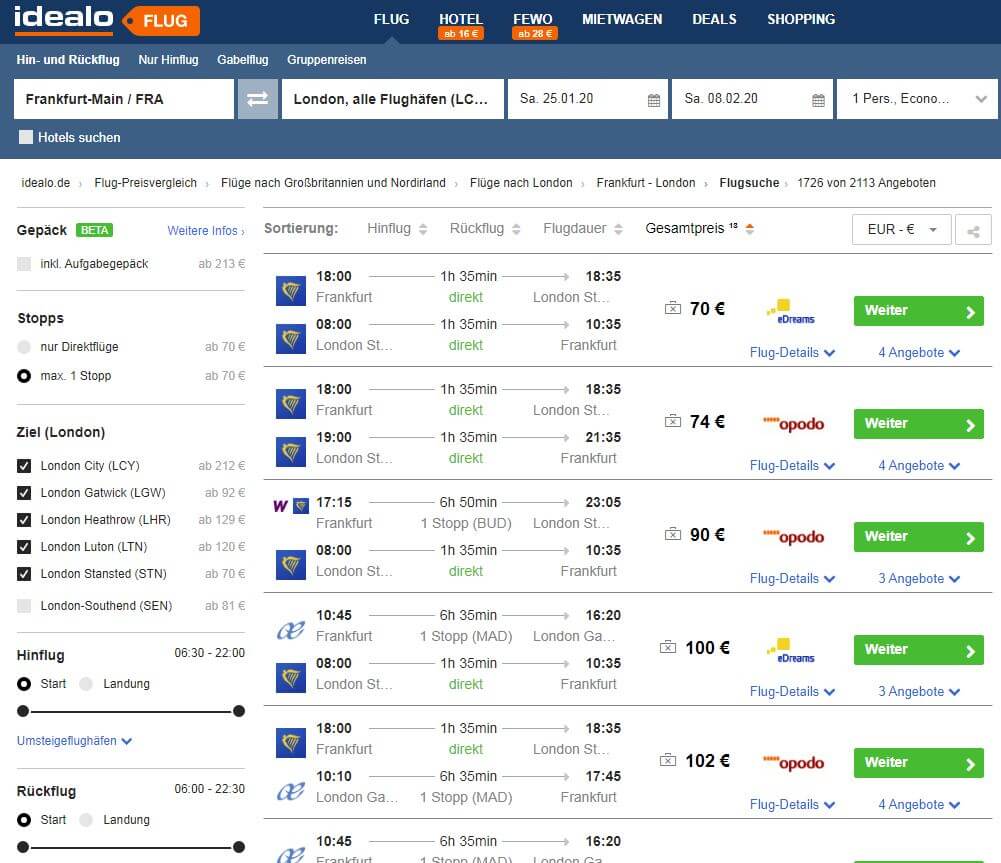Sort by Rückflug using sort arrows

click(x=516, y=229)
